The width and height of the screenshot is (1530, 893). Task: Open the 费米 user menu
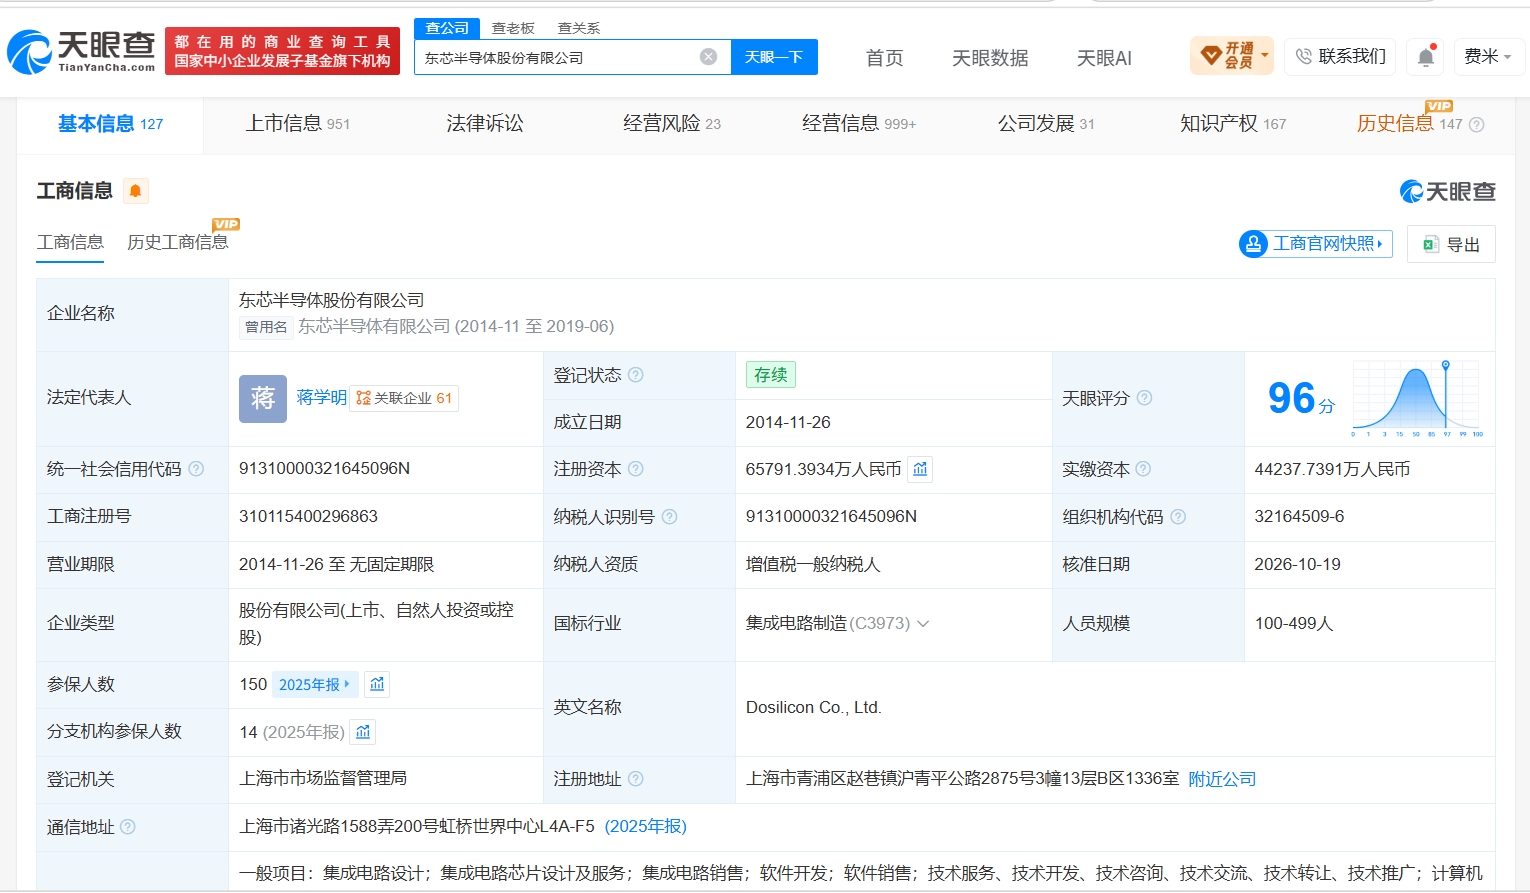(1488, 57)
